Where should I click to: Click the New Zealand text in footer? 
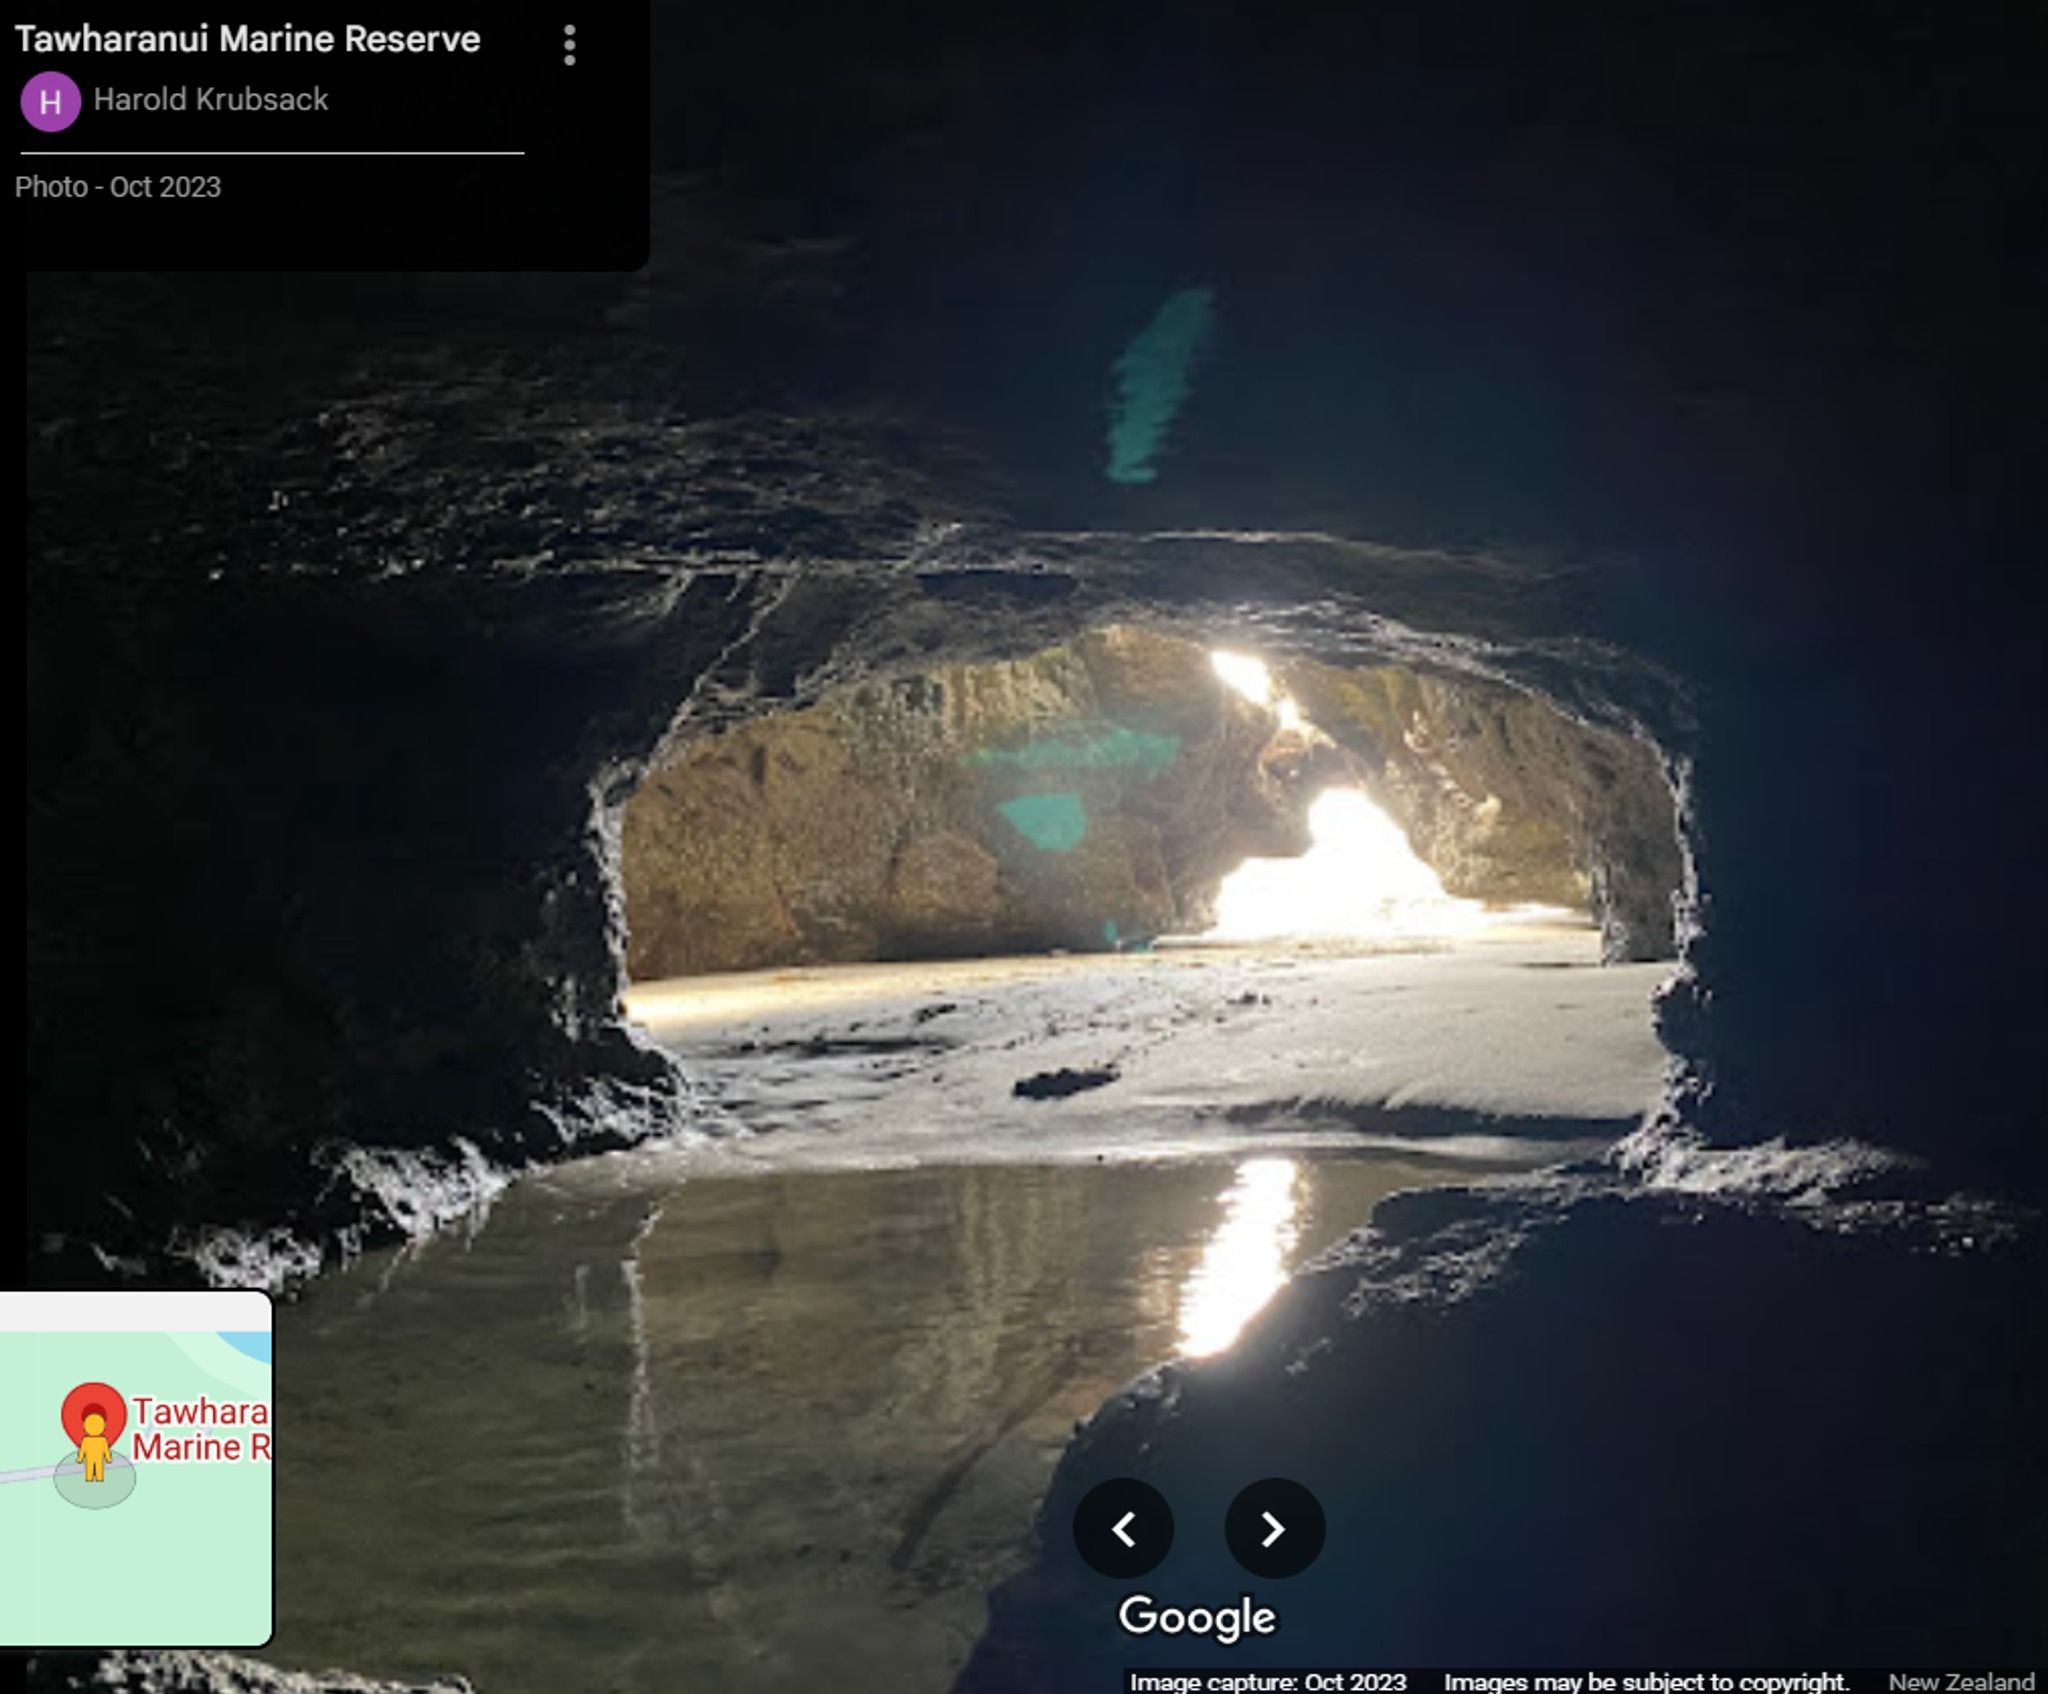pyautogui.click(x=1960, y=1682)
